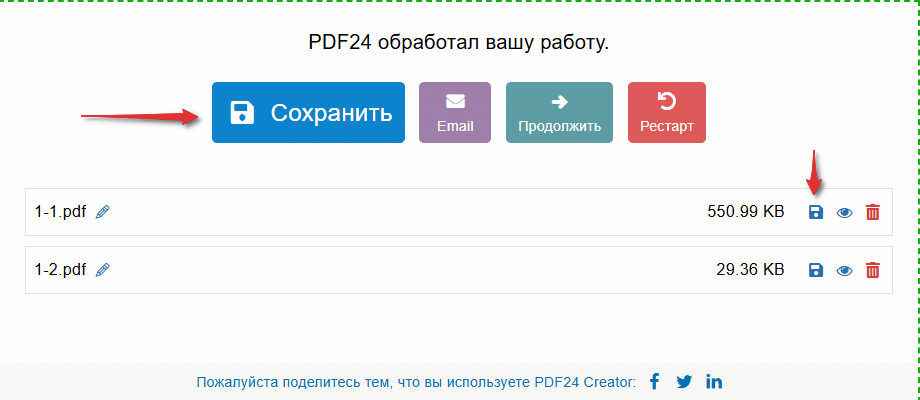Click the red Рестарт button
This screenshot has height=400, width=920.
click(x=667, y=113)
